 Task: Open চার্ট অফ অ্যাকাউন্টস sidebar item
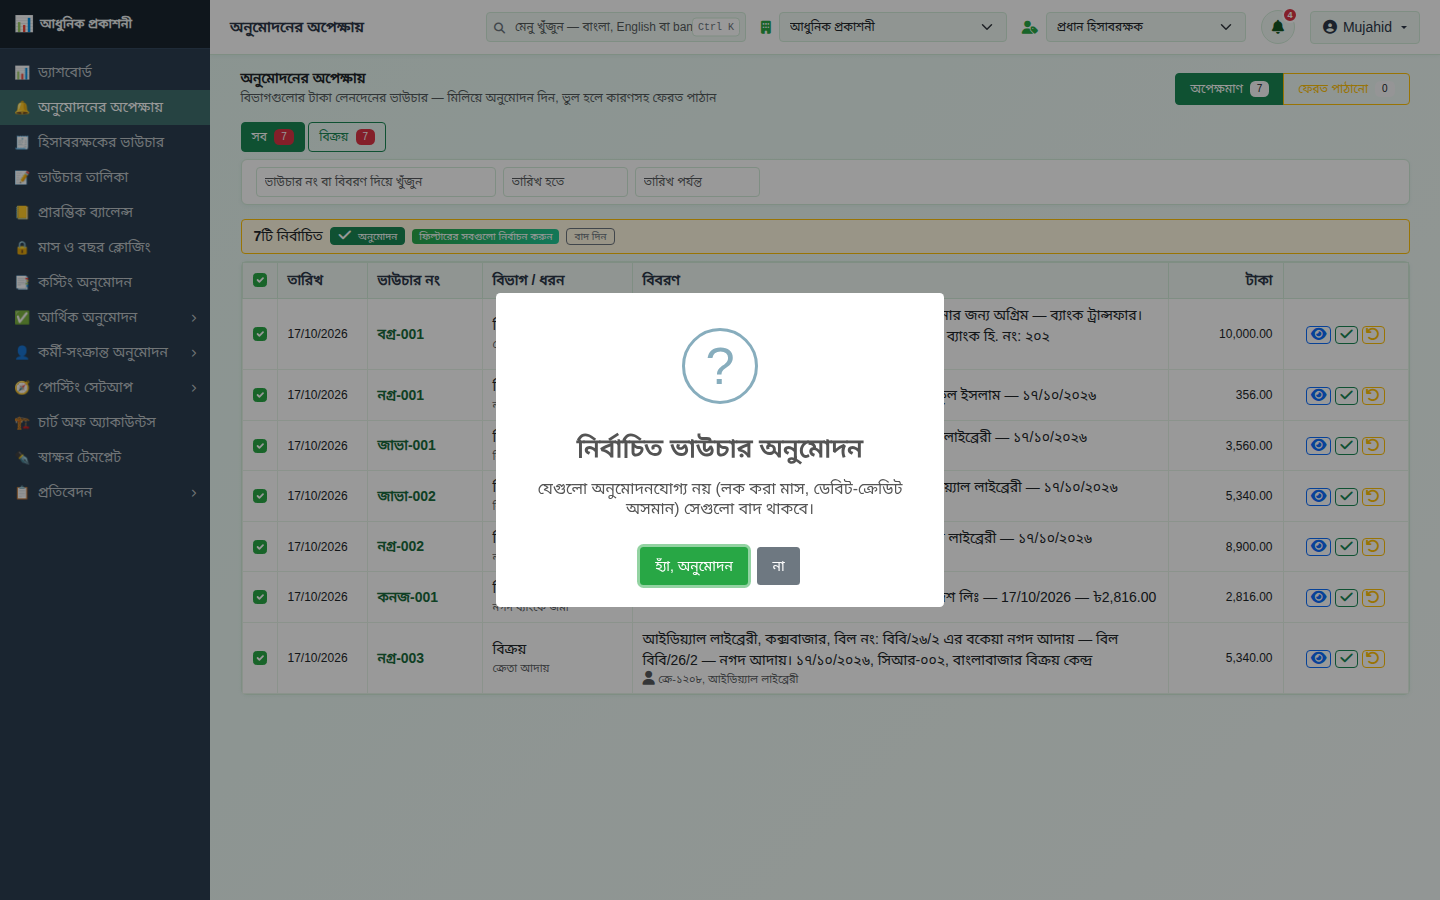pyautogui.click(x=105, y=422)
